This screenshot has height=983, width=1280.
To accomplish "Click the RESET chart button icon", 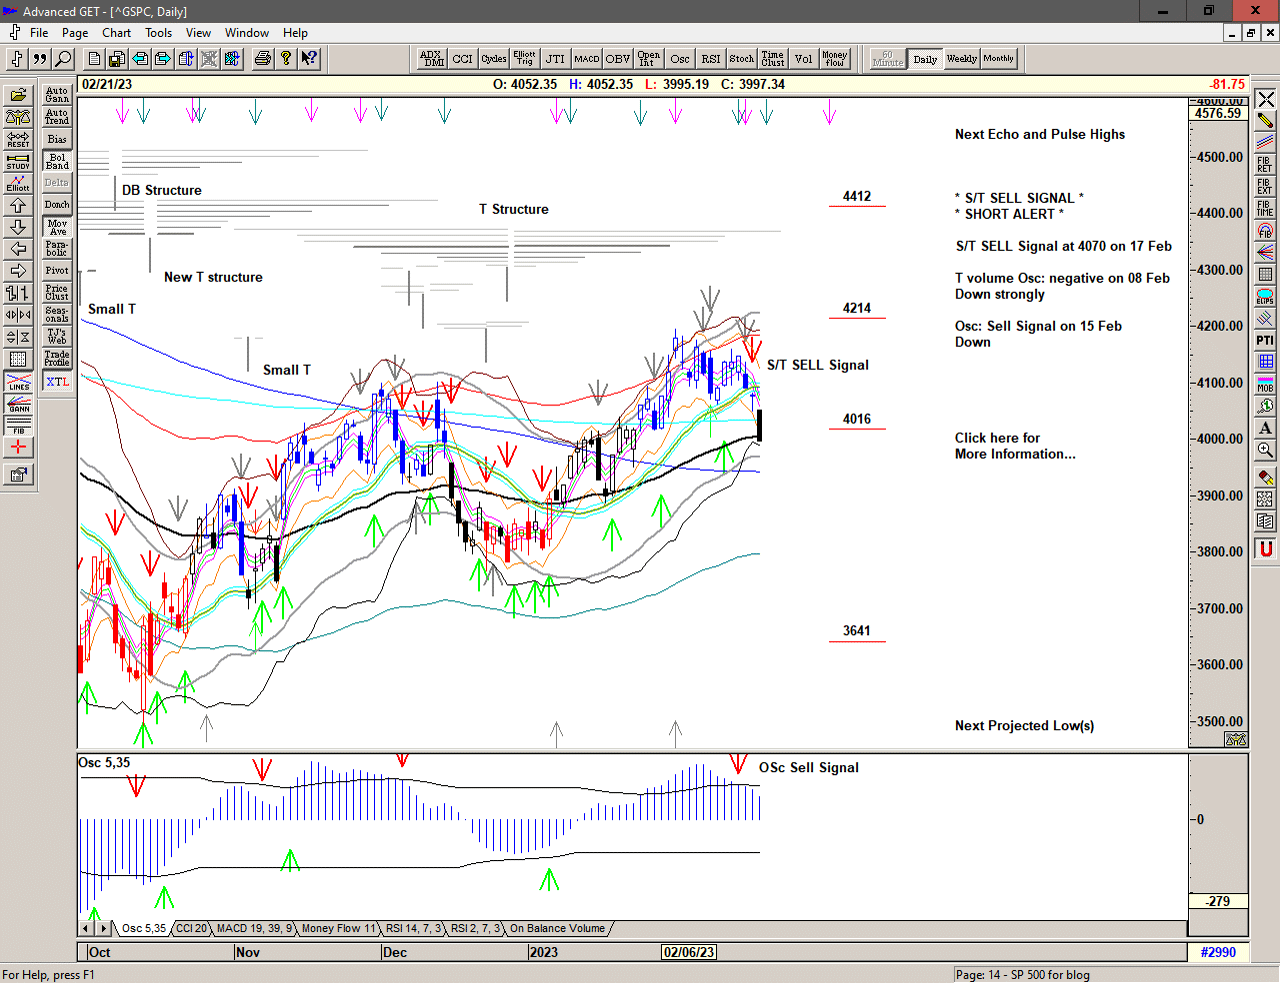I will [x=18, y=139].
